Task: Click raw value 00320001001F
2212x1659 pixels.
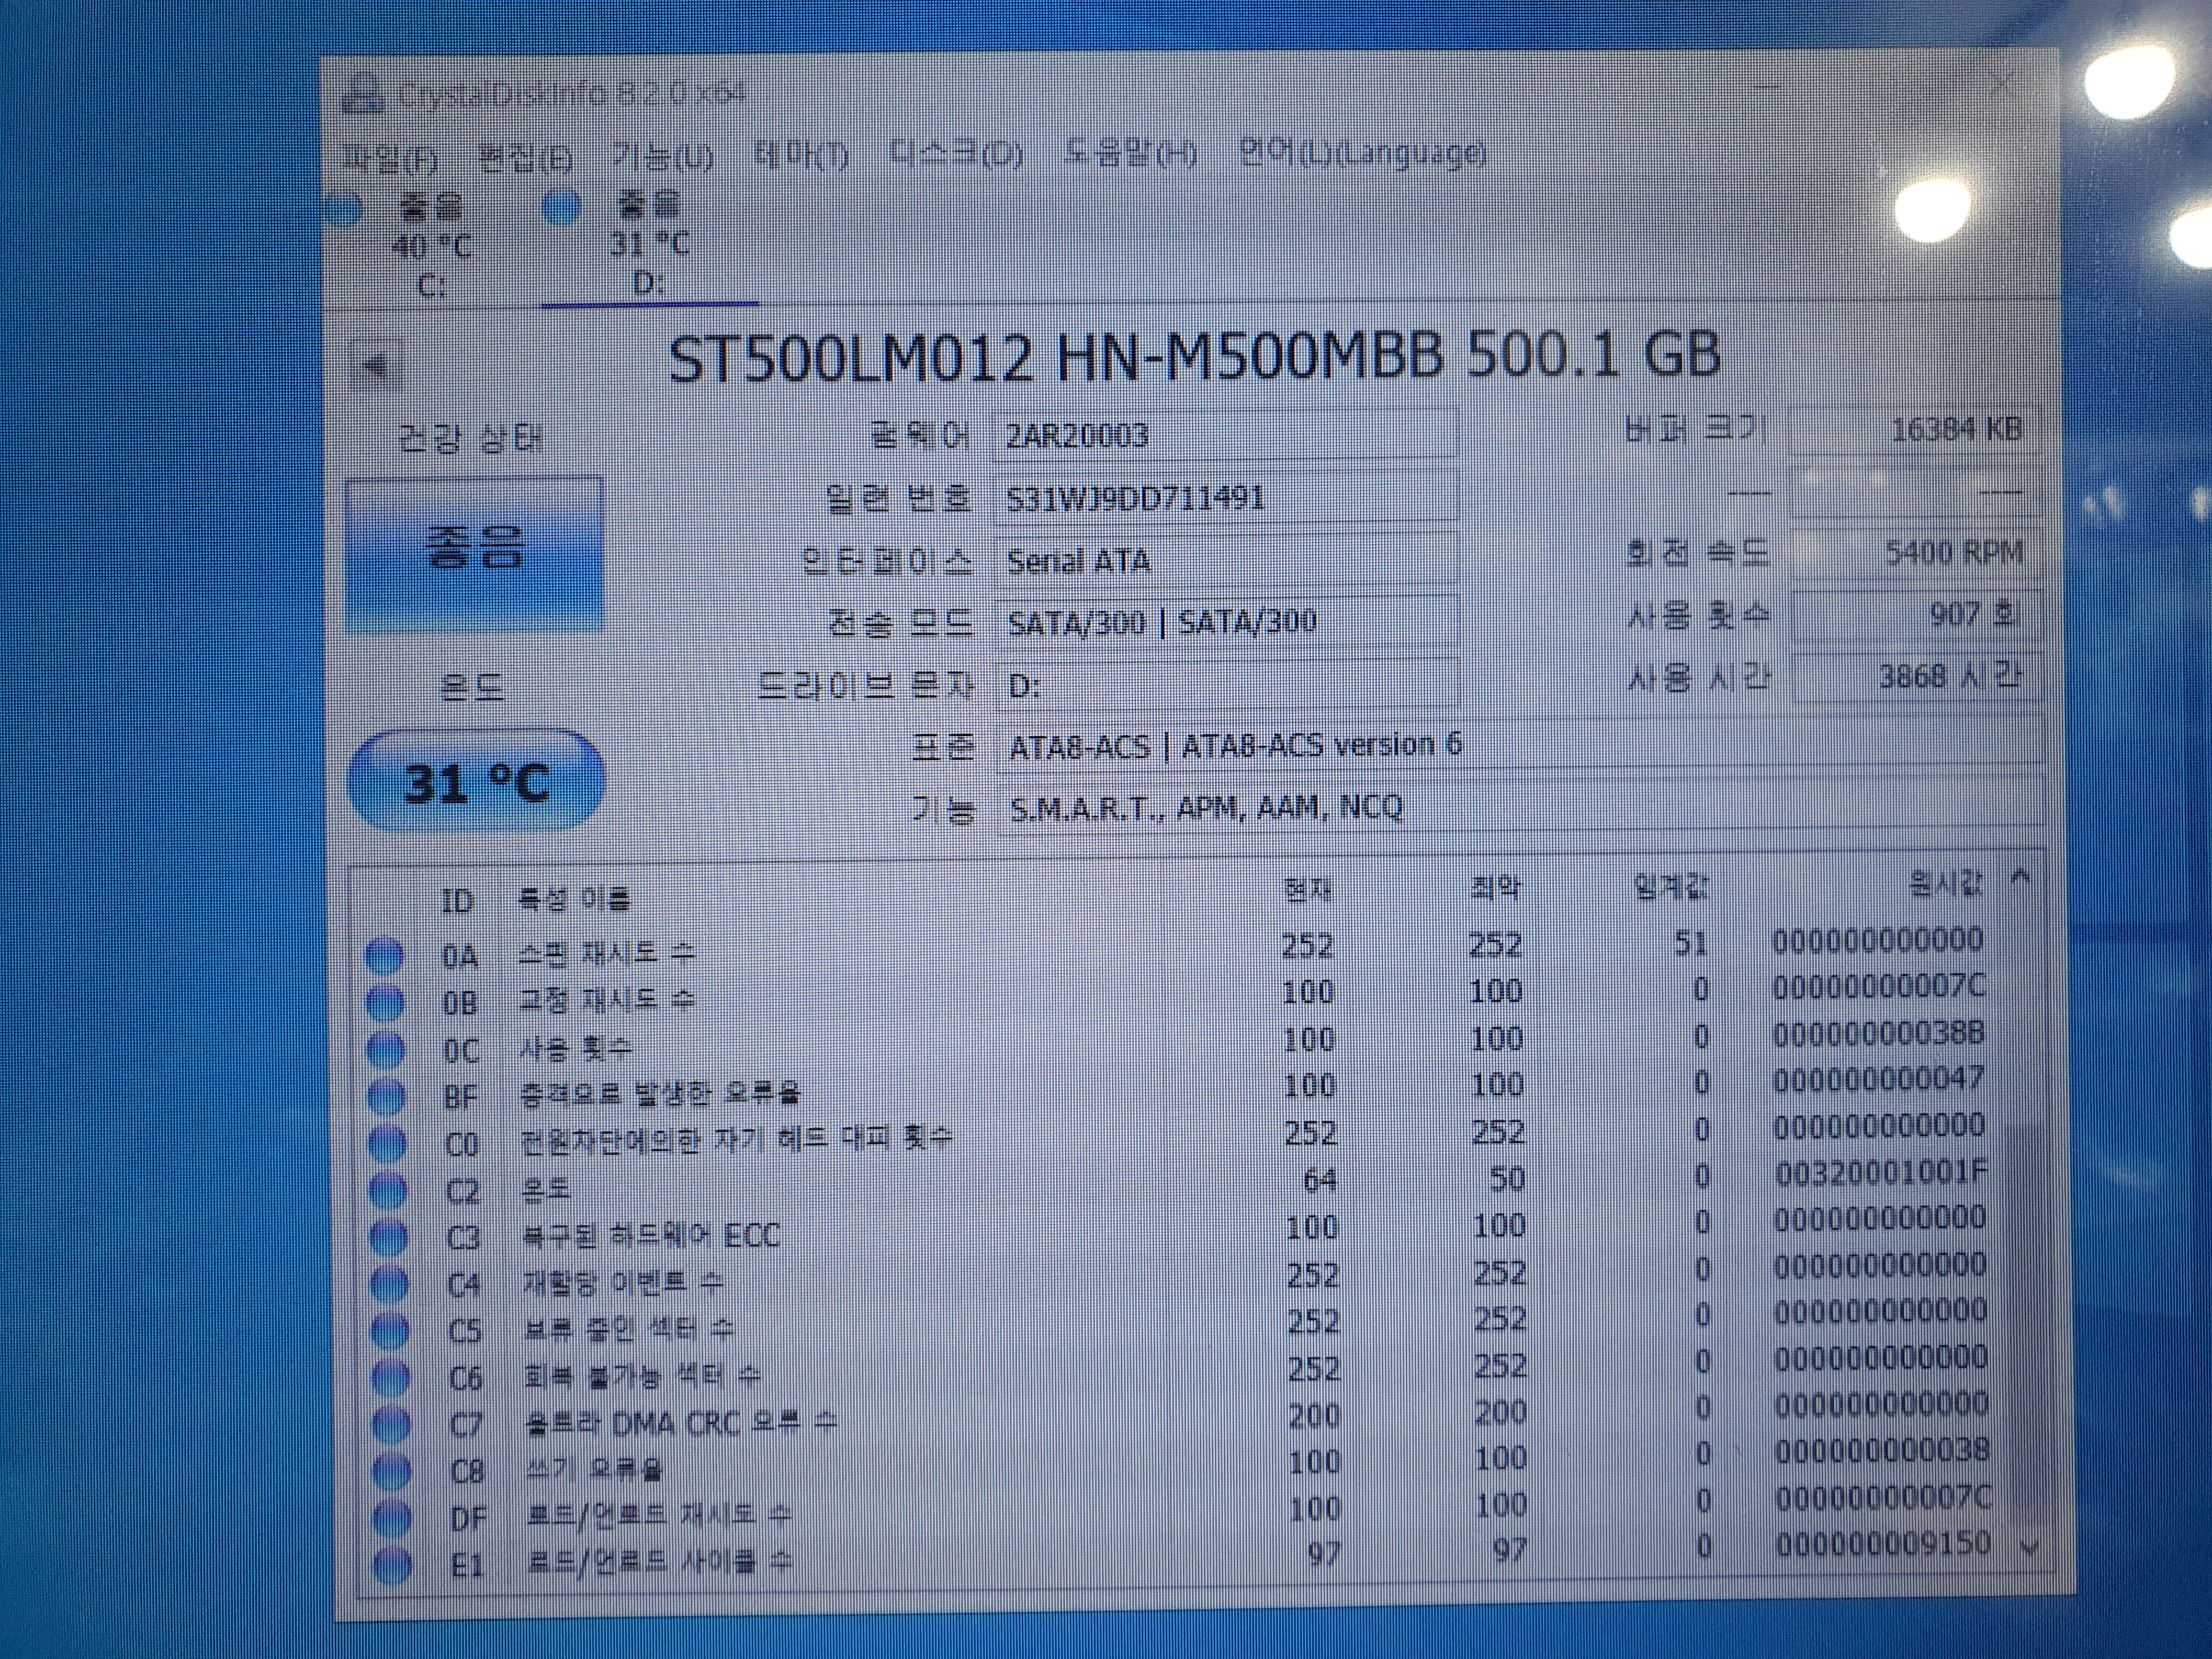Action: (1881, 1172)
